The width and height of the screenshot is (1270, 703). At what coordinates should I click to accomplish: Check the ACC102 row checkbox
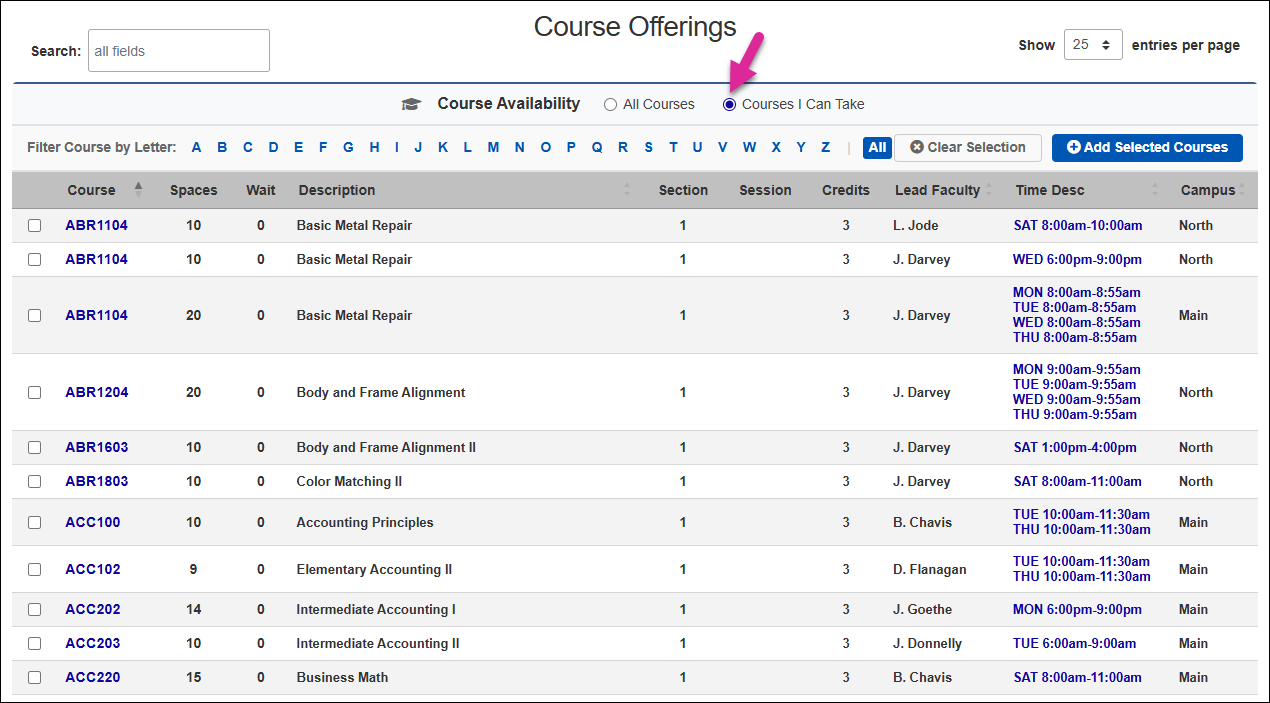pos(35,569)
